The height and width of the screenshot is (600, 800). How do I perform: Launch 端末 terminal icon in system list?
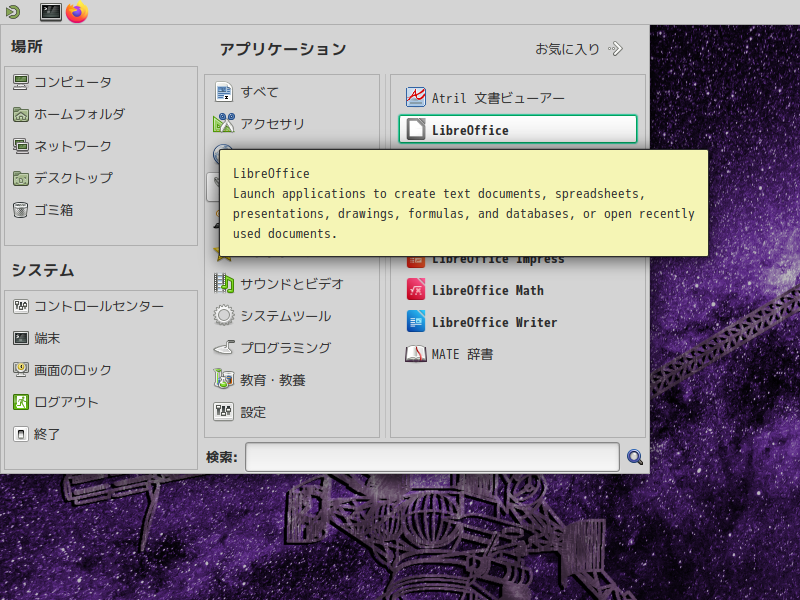20,338
